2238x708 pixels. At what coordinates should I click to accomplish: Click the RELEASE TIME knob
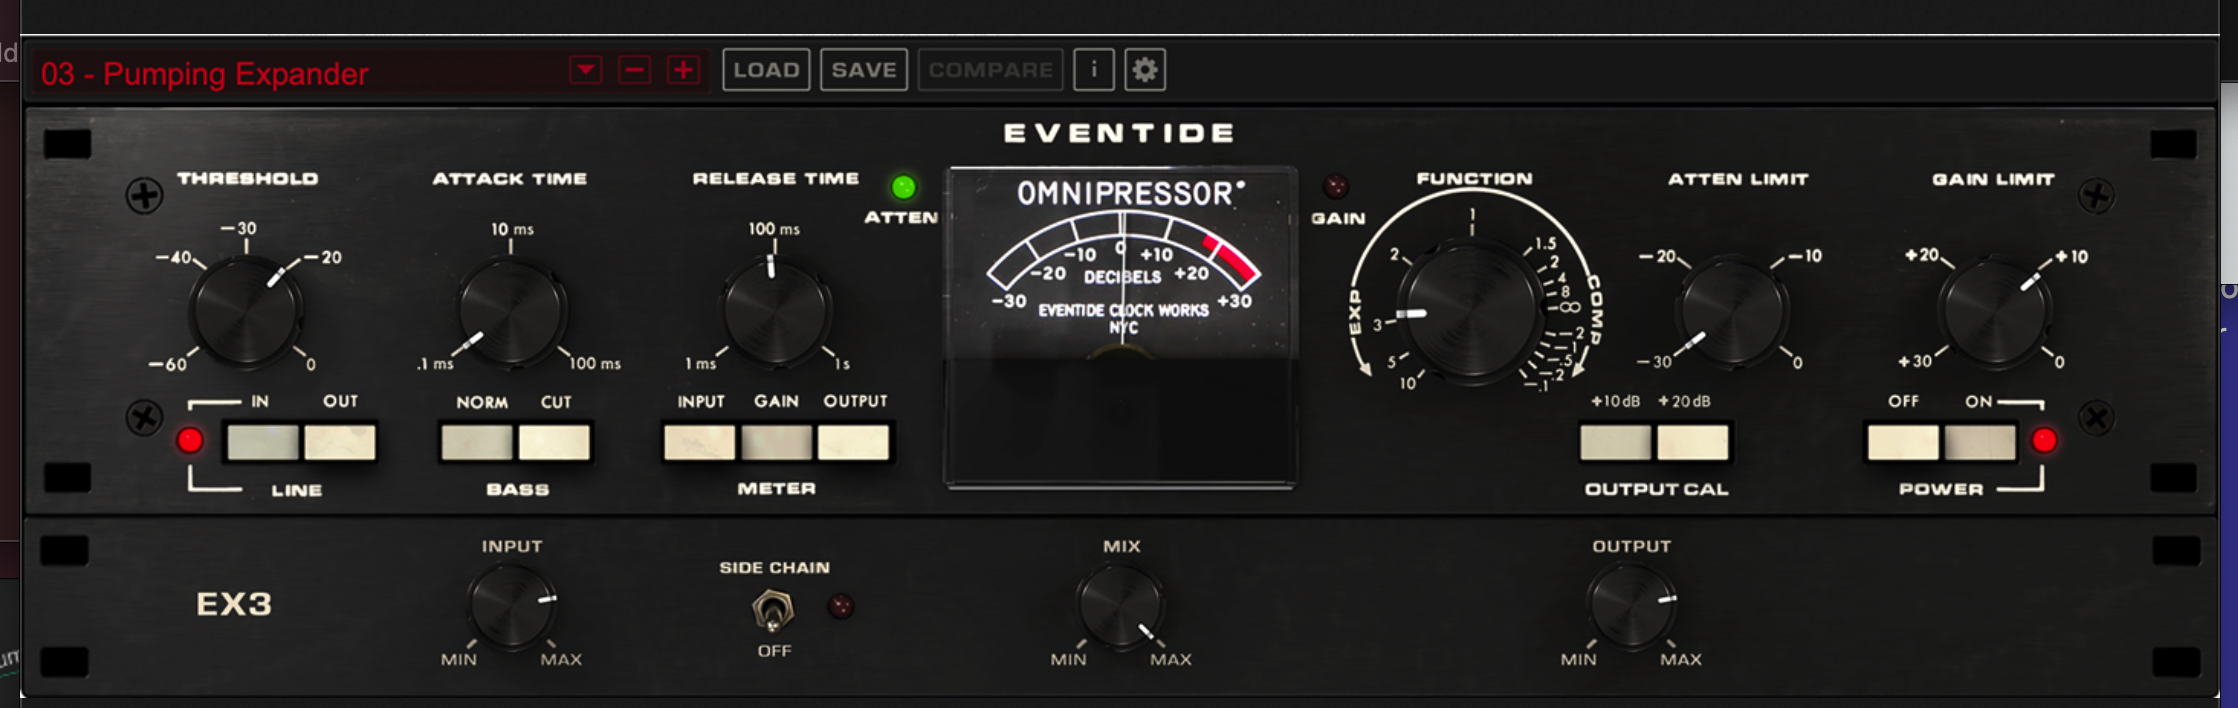coord(775,310)
